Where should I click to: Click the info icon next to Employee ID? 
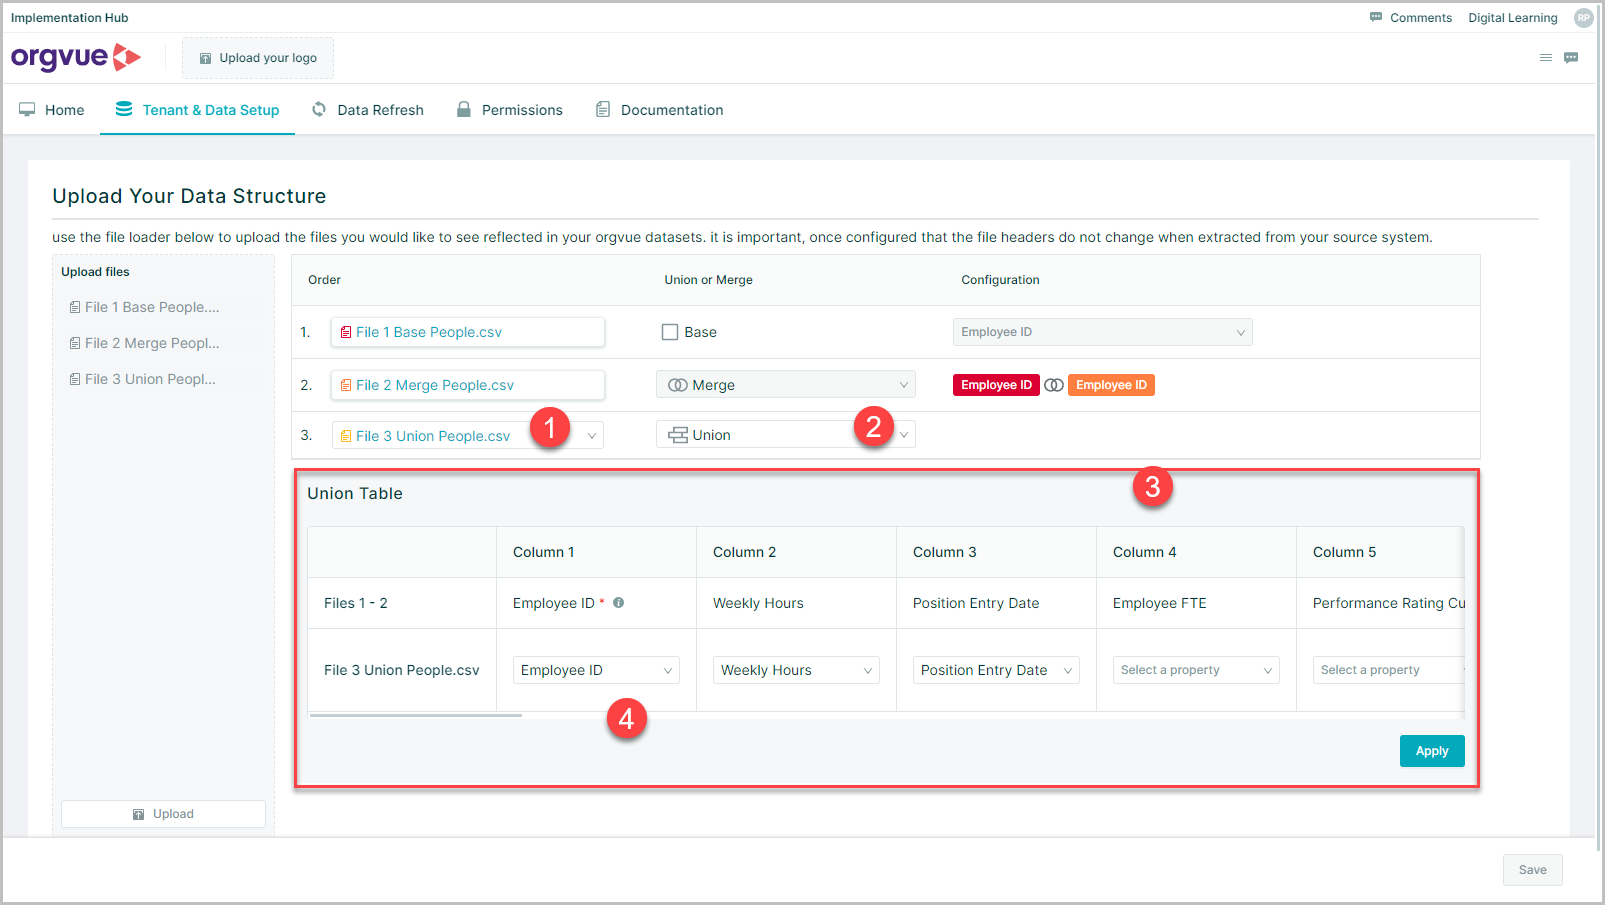click(x=618, y=603)
